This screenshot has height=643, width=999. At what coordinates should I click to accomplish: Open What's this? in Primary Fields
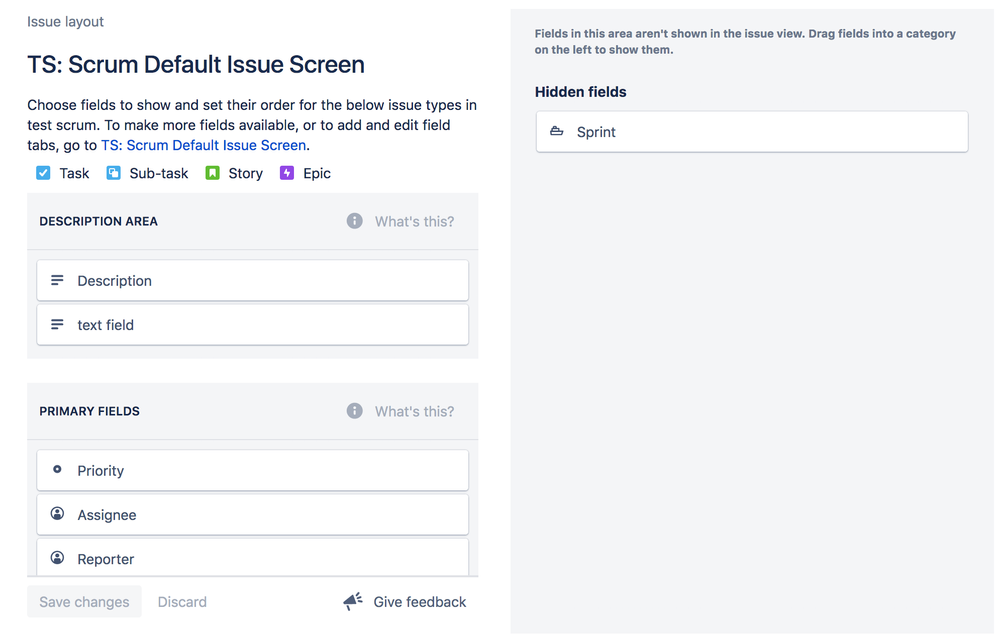pos(414,410)
